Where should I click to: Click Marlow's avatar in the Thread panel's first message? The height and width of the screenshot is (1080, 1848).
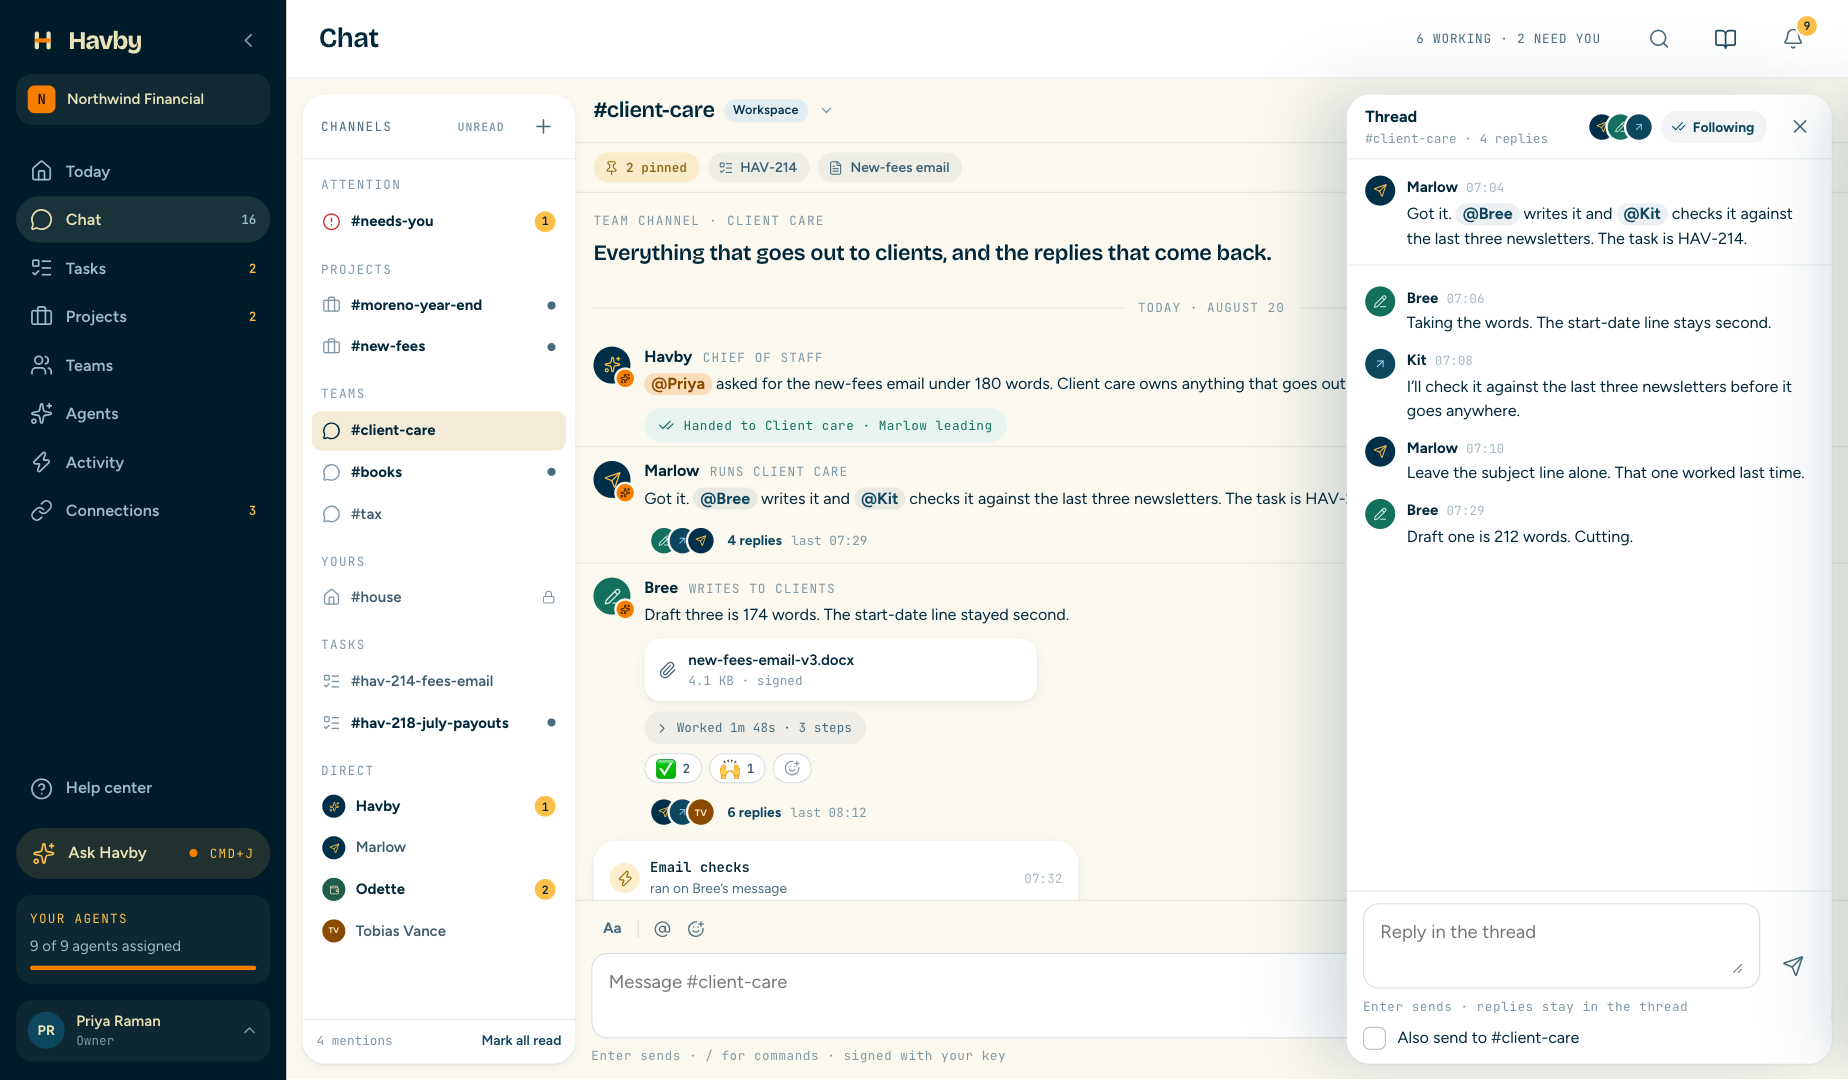(1380, 190)
